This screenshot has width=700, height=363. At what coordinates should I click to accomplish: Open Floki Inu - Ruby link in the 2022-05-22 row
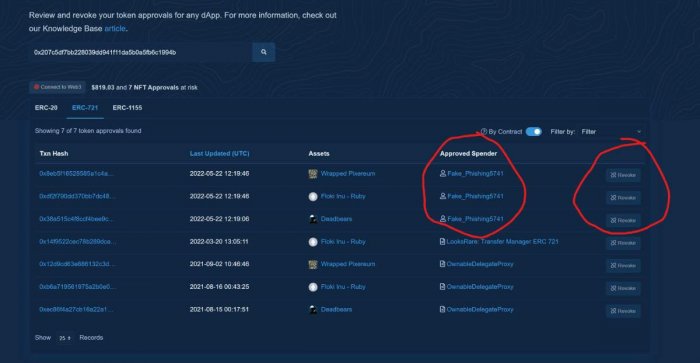pos(343,196)
